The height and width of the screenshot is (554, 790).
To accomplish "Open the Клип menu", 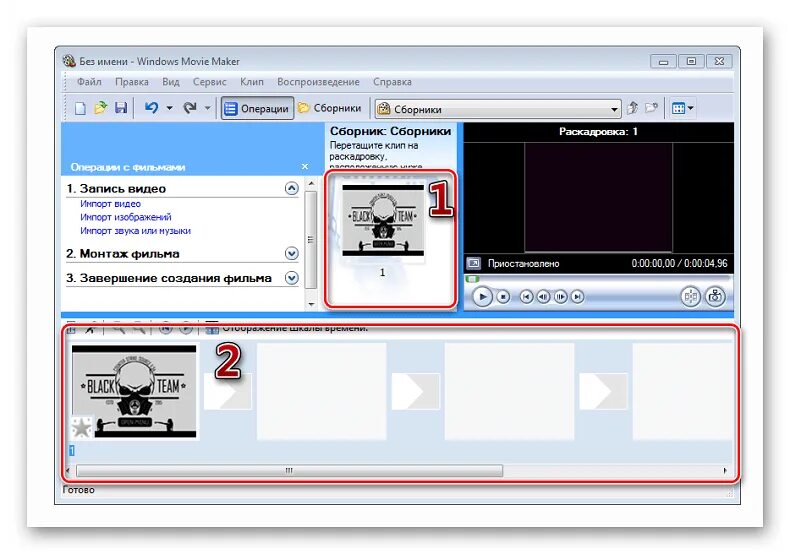I will 252,82.
